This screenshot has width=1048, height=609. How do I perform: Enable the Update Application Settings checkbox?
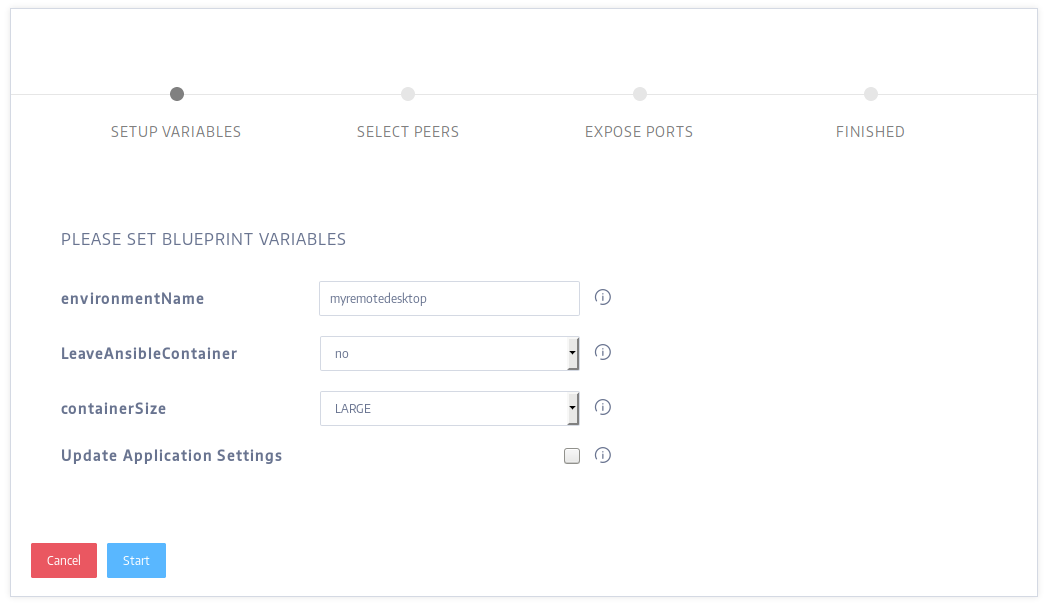pyautogui.click(x=571, y=455)
